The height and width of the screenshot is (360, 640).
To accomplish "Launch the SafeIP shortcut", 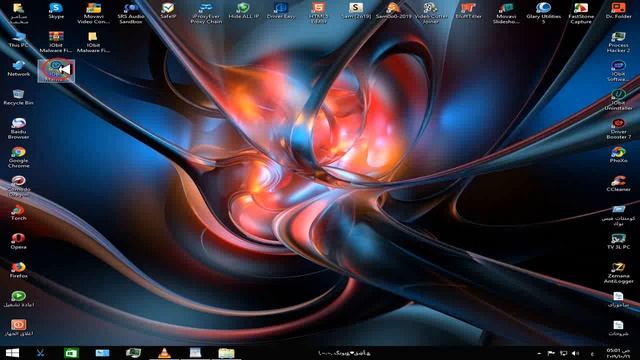I will coord(168,11).
